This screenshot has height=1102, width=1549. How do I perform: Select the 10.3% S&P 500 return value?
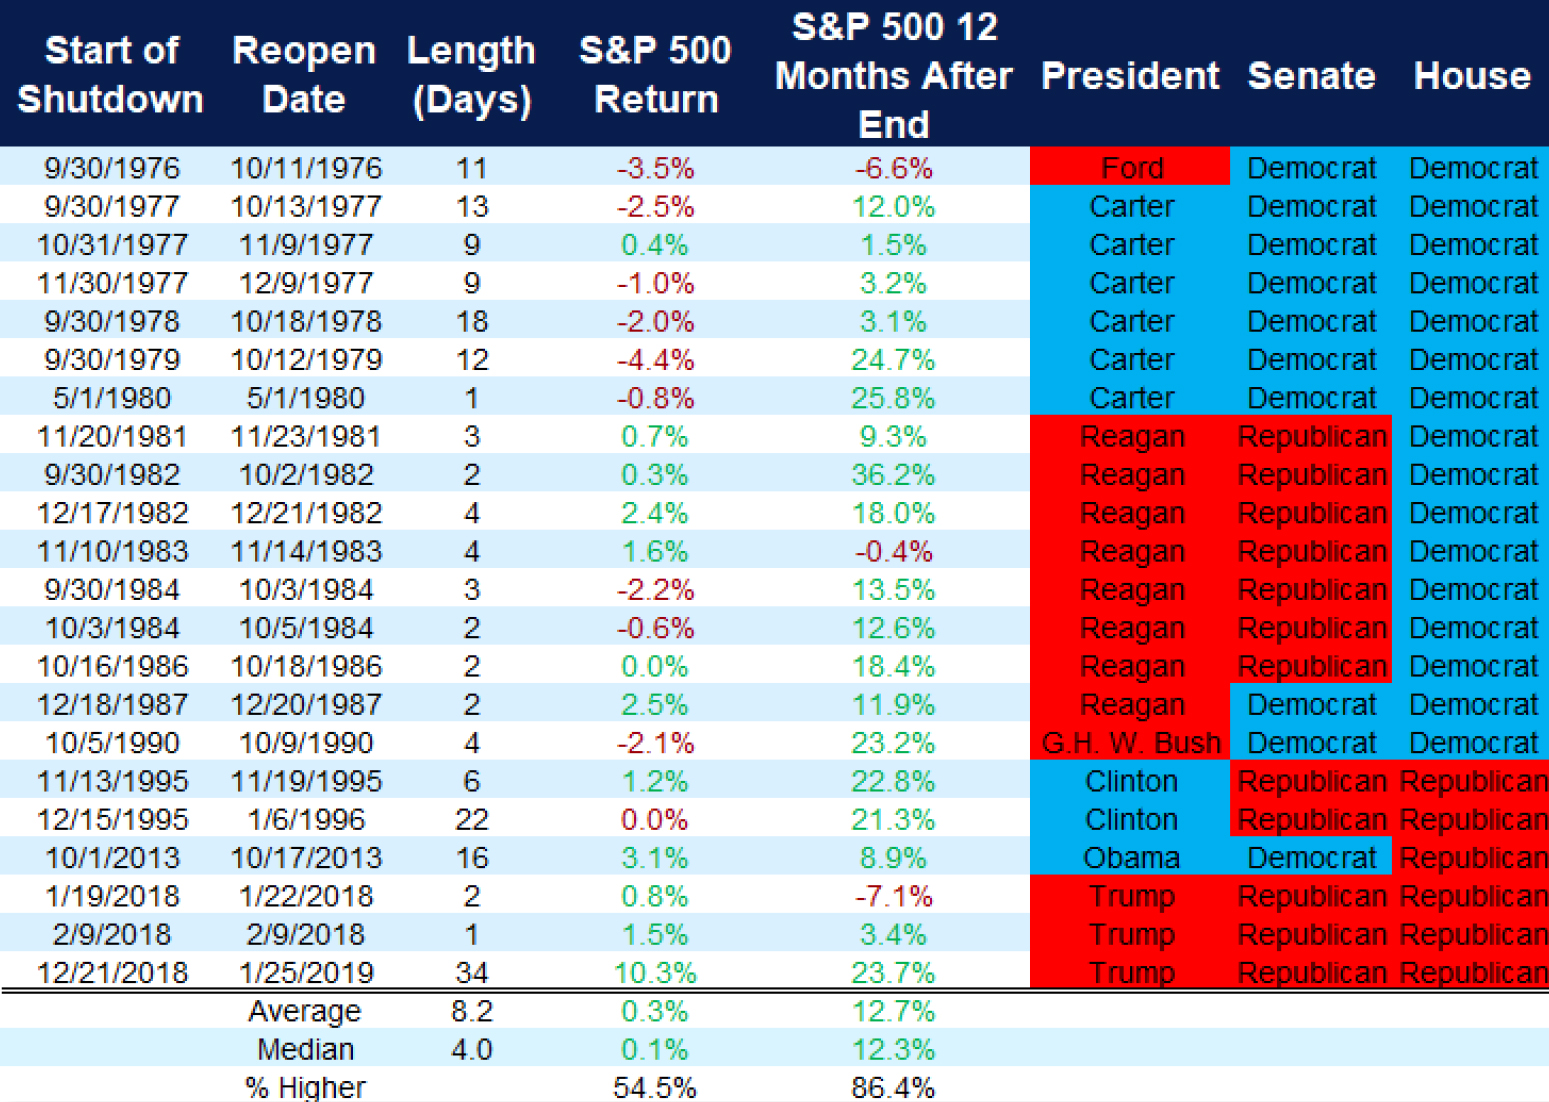tap(655, 972)
